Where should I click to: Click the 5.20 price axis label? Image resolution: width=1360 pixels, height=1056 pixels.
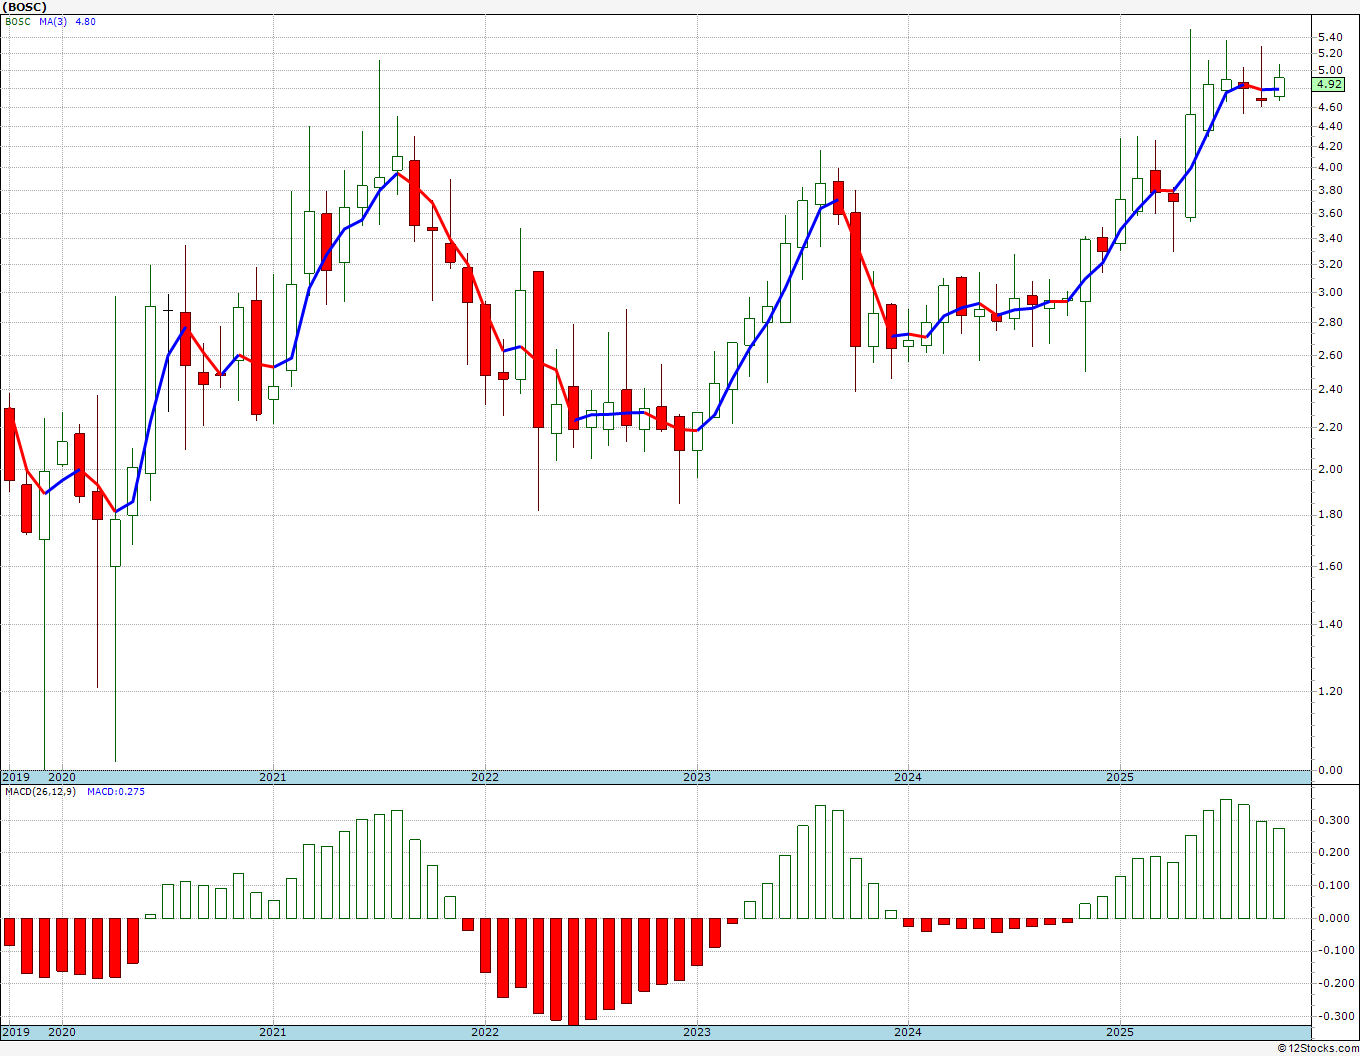1330,53
